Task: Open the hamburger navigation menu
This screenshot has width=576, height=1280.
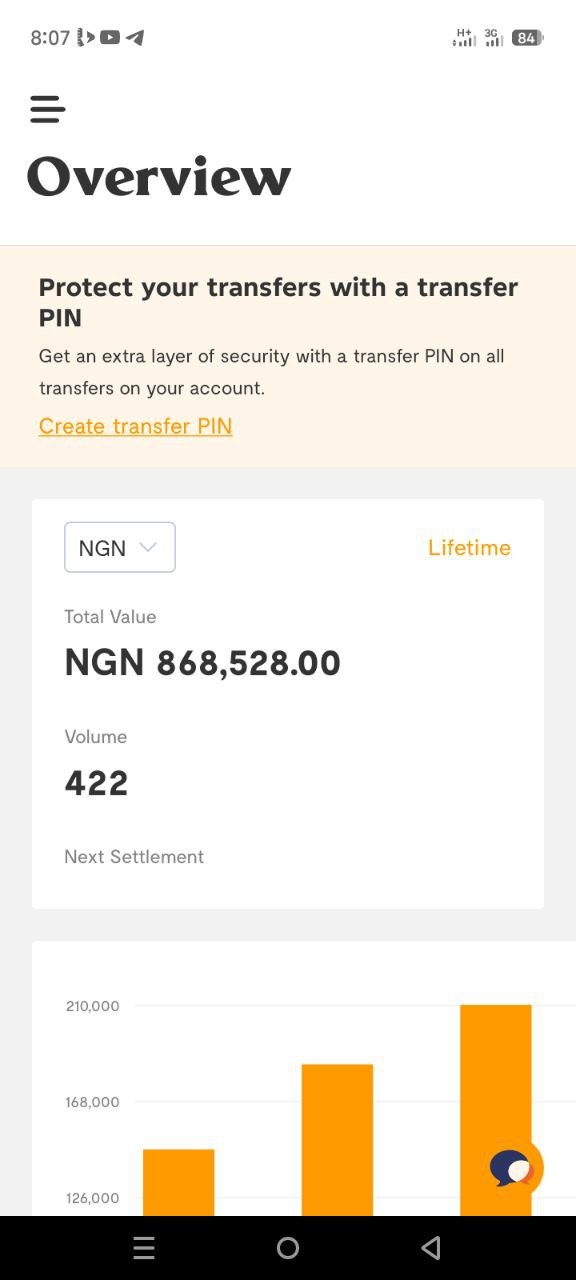Action: tap(47, 109)
